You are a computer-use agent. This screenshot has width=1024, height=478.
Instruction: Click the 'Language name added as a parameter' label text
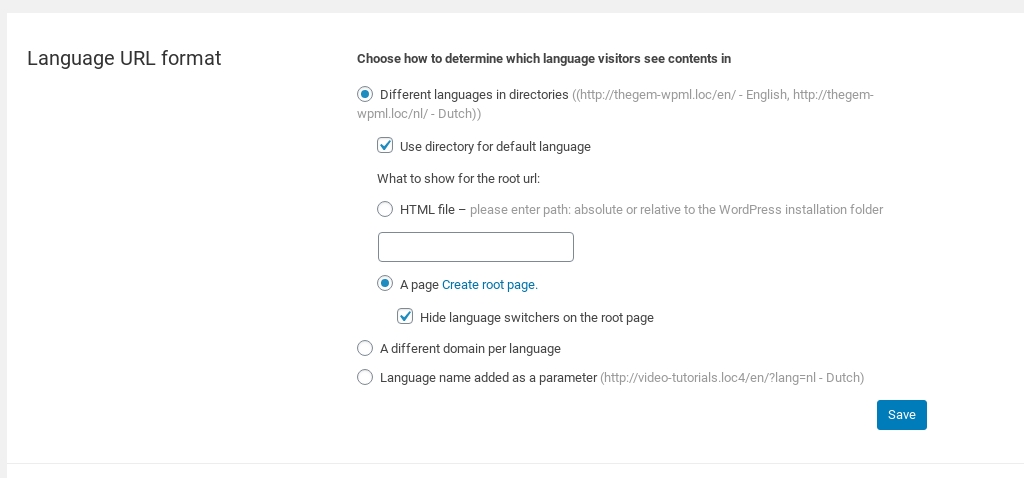(x=488, y=378)
